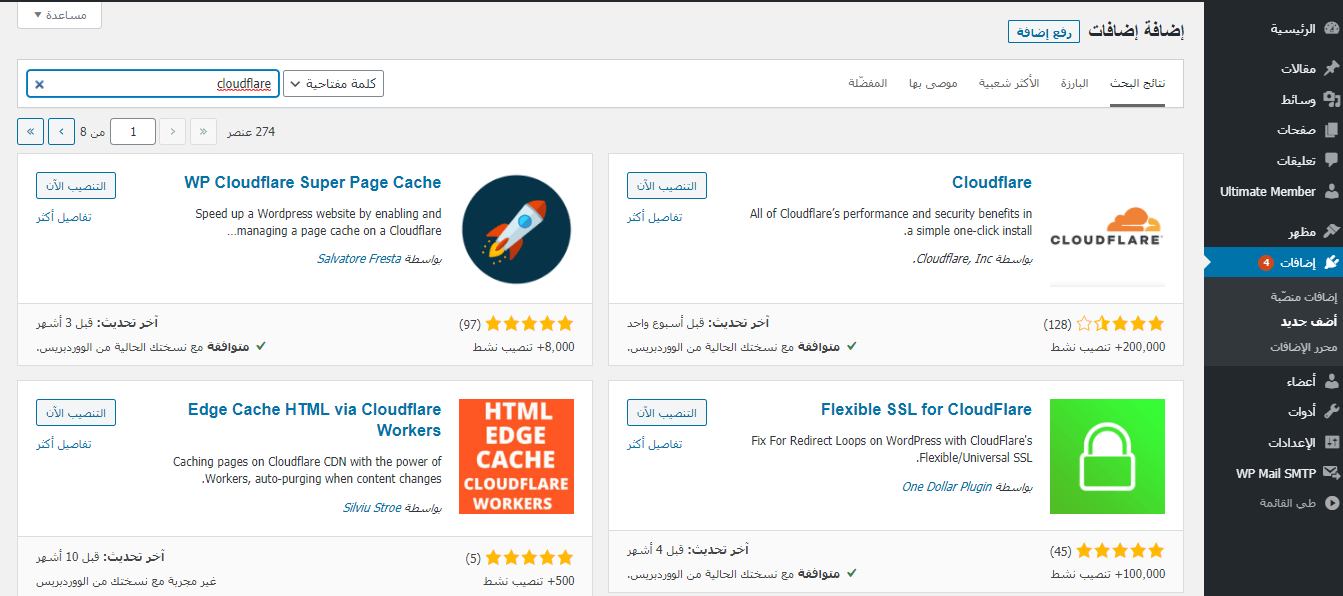Install Edge Cache HTML via Cloudflare Workers
Screen dimensions: 1343x596
[x=76, y=412]
